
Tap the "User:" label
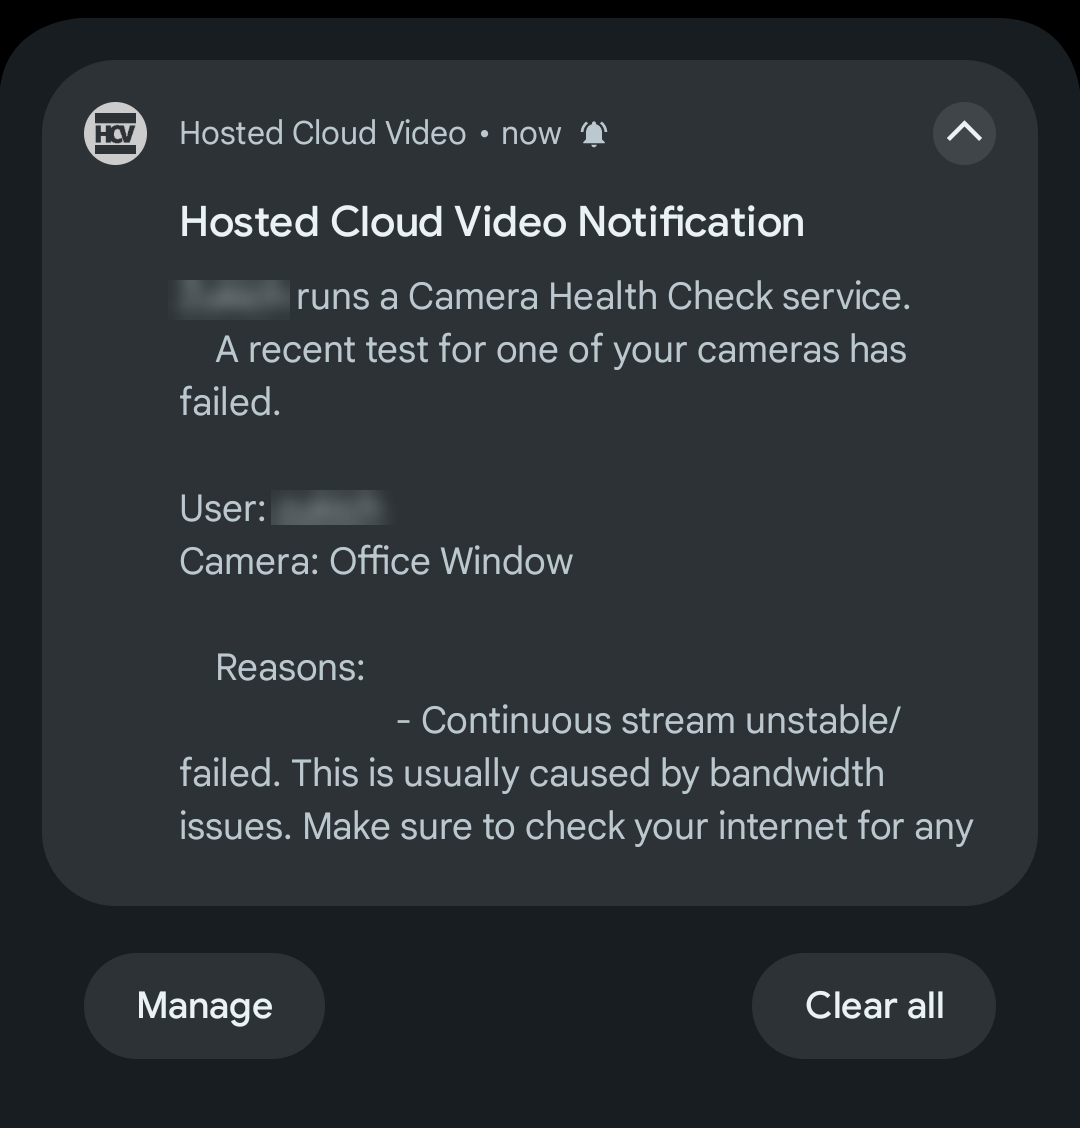pos(222,508)
